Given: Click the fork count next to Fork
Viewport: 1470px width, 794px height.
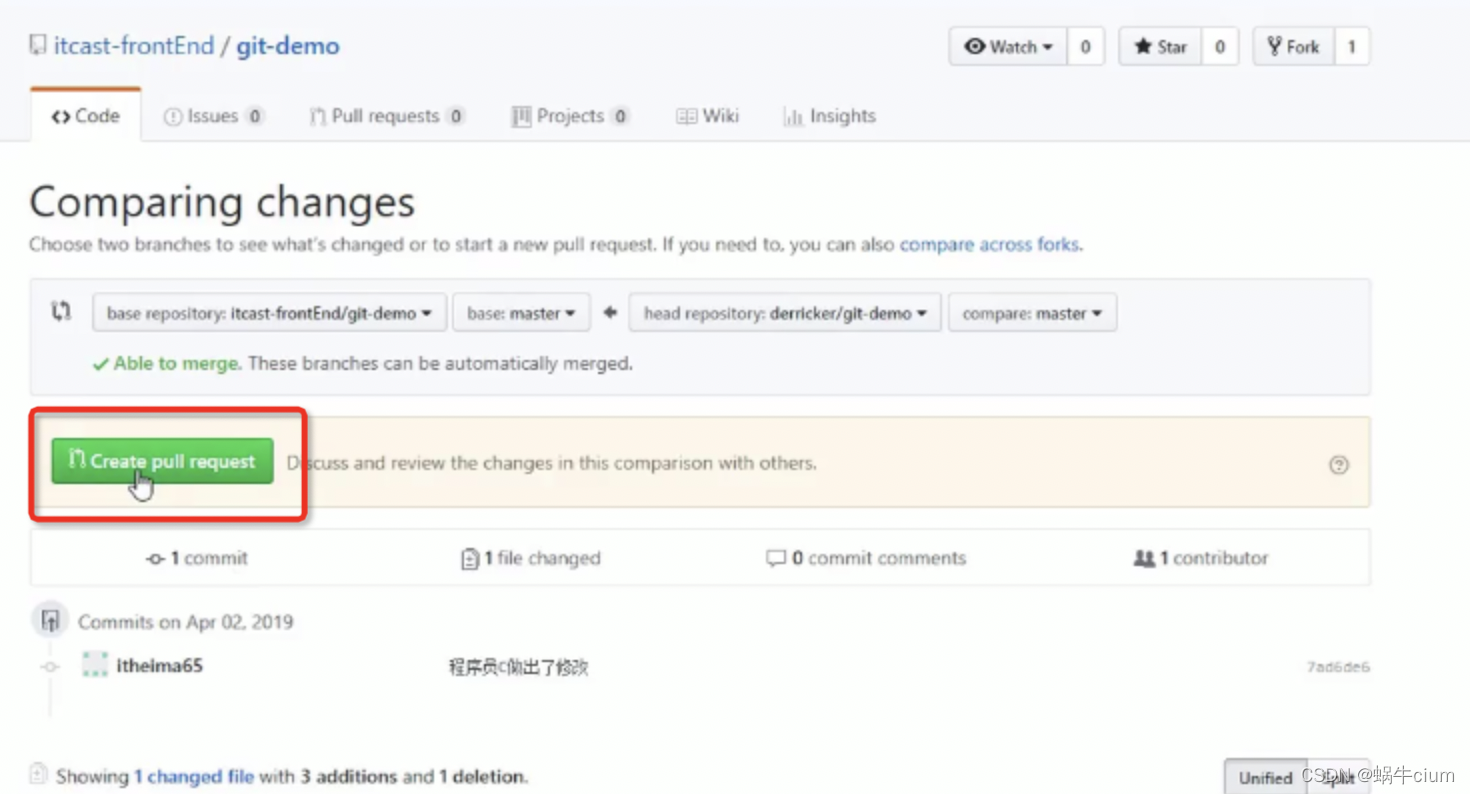Looking at the screenshot, I should pos(1352,47).
